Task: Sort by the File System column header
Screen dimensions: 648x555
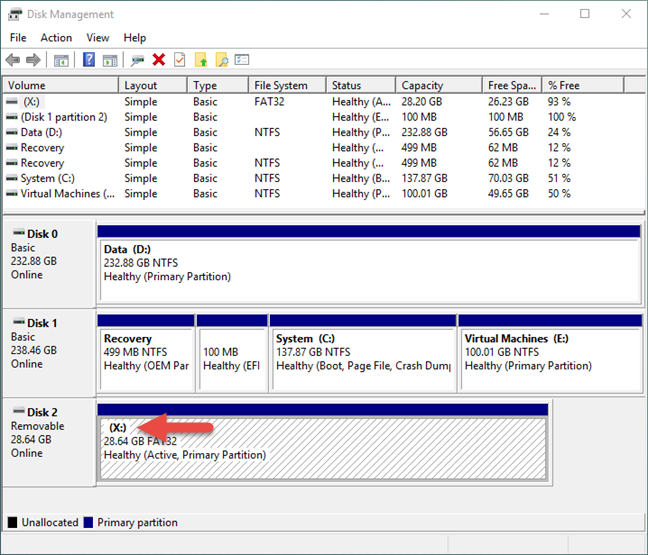Action: [x=287, y=85]
